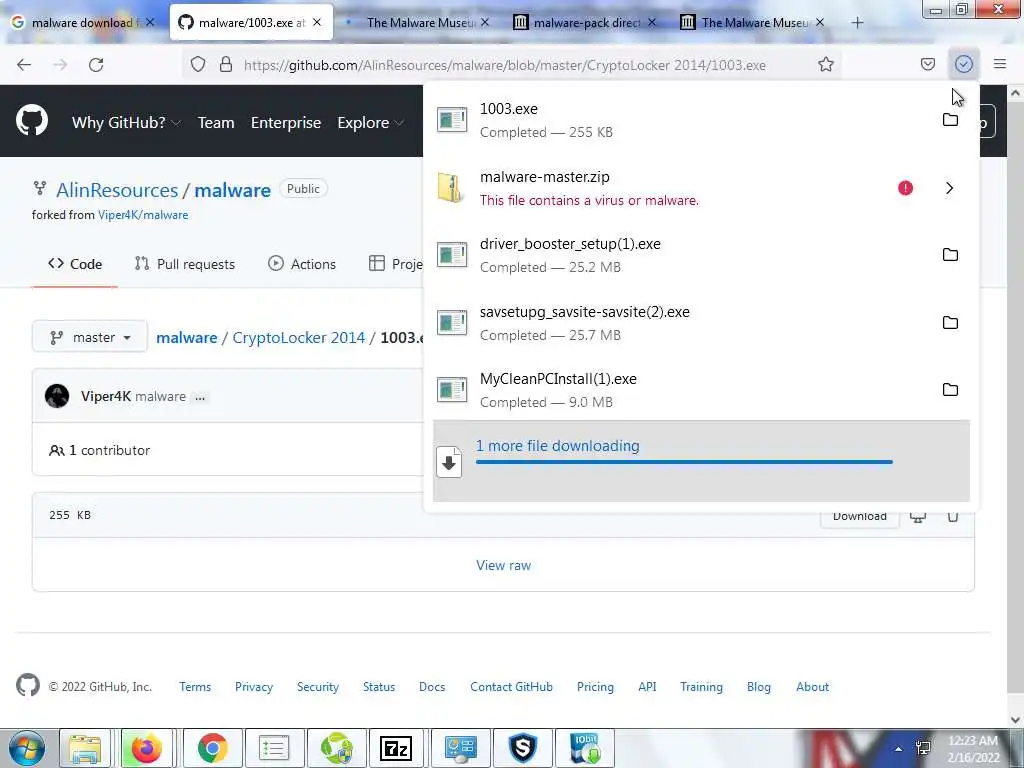Expand the Why GitHub? menu
Viewport: 1024px width, 768px height.
click(x=126, y=122)
